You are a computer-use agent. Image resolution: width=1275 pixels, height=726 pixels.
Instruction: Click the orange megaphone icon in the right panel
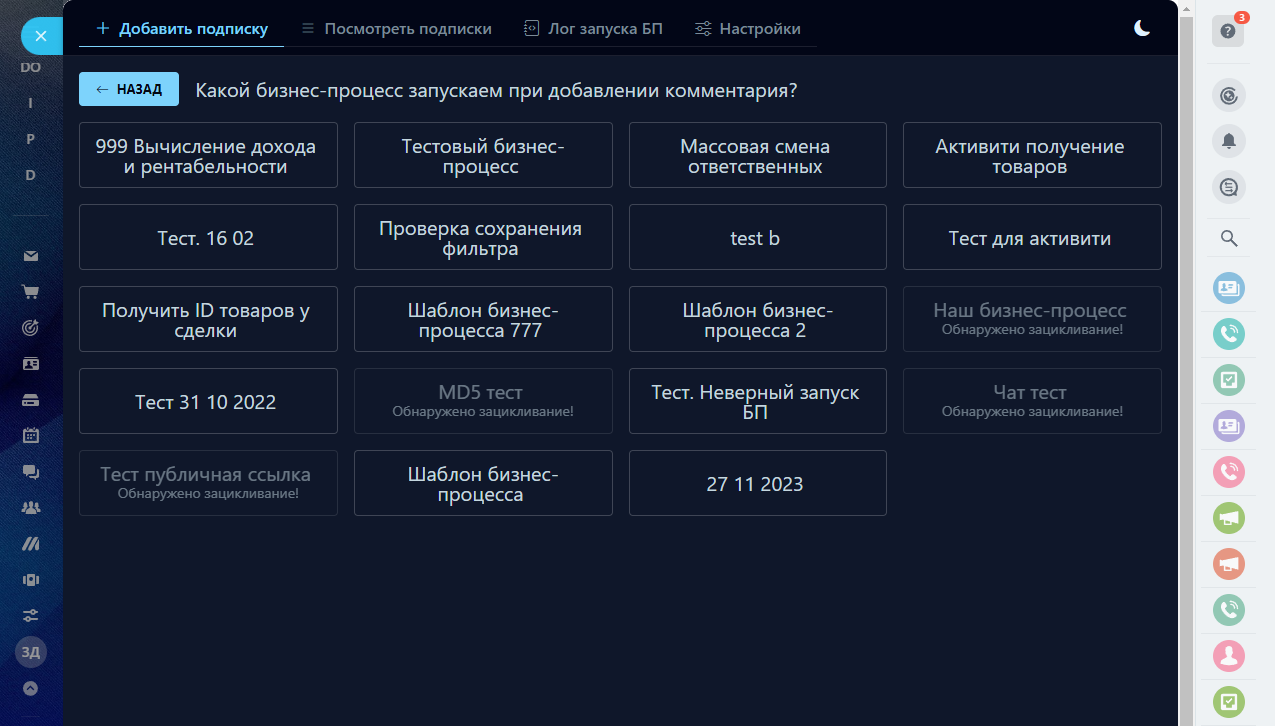[1228, 563]
